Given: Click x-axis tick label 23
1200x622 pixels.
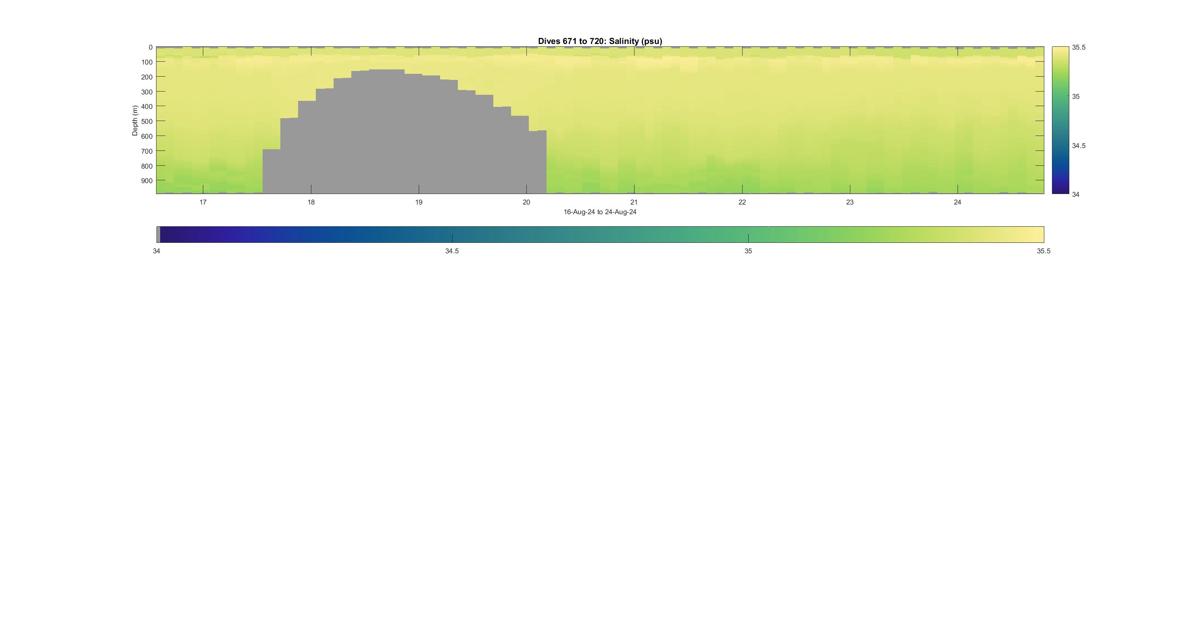Looking at the screenshot, I should coord(850,202).
